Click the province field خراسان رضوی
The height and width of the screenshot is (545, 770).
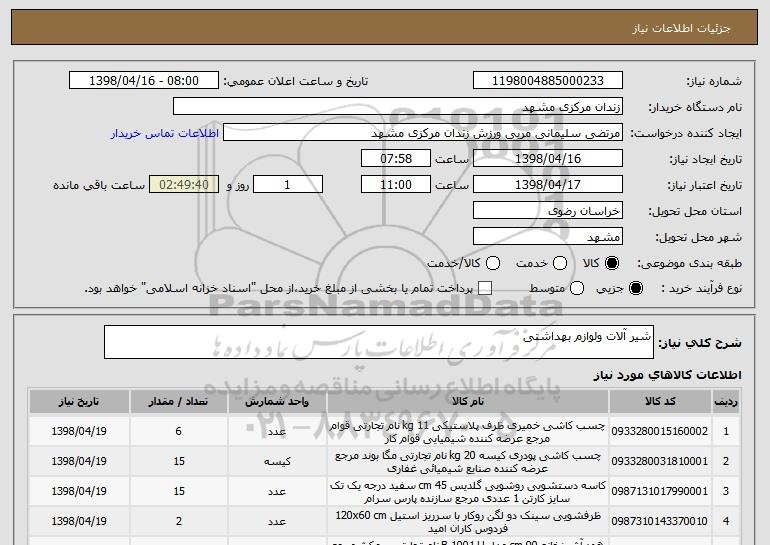coord(548,211)
